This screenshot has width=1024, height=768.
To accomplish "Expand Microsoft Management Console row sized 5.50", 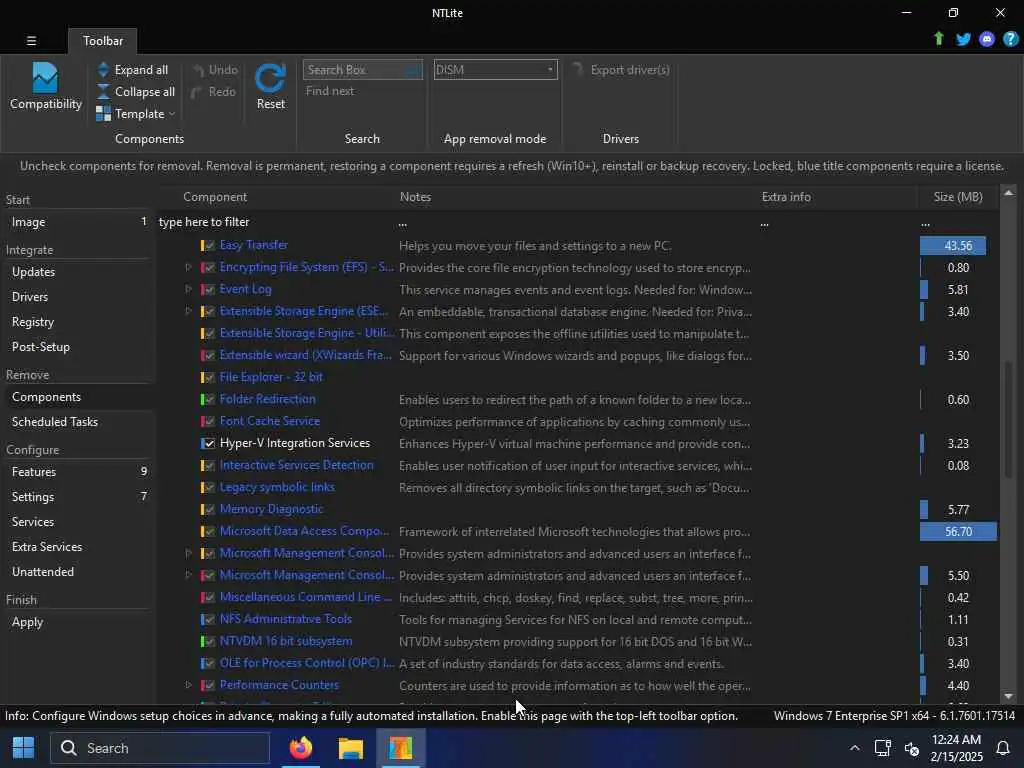I will (188, 575).
